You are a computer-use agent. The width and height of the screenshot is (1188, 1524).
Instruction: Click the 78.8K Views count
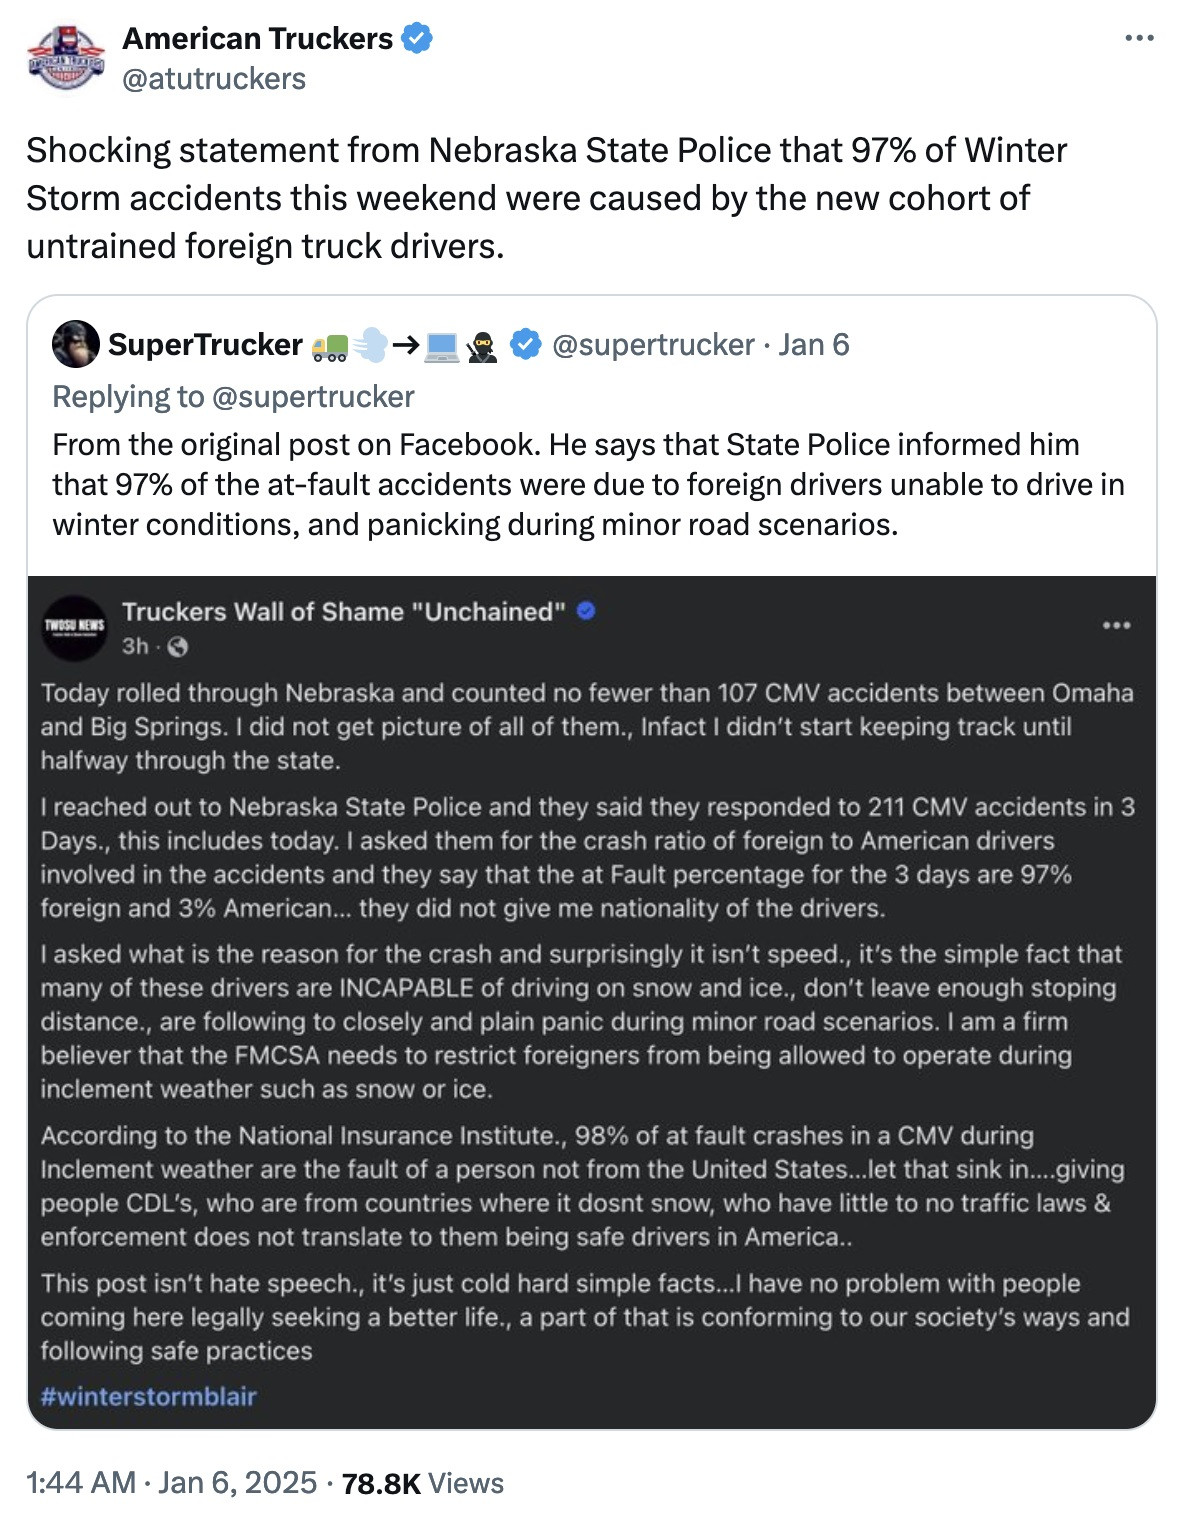(422, 1483)
